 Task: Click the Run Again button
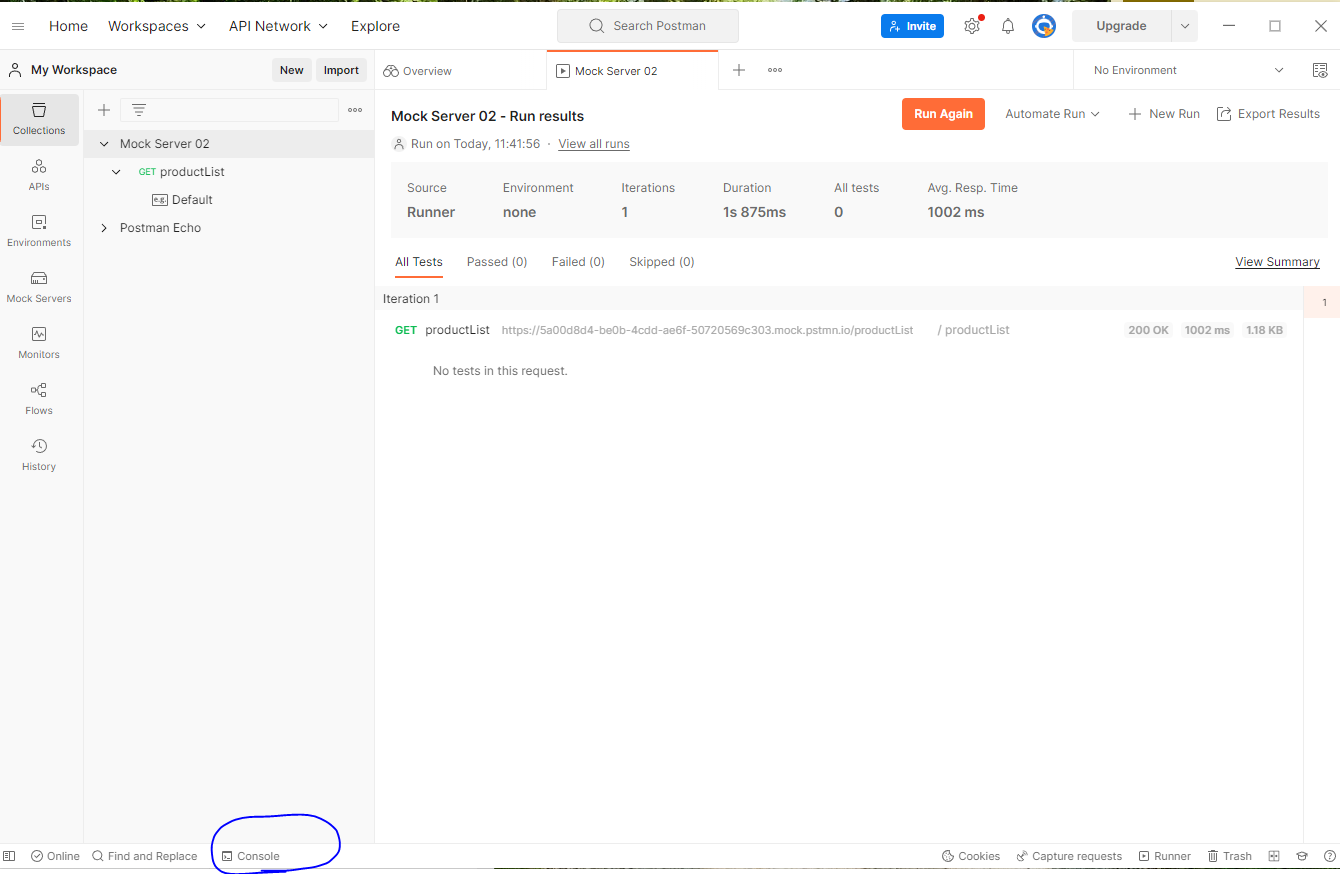943,114
